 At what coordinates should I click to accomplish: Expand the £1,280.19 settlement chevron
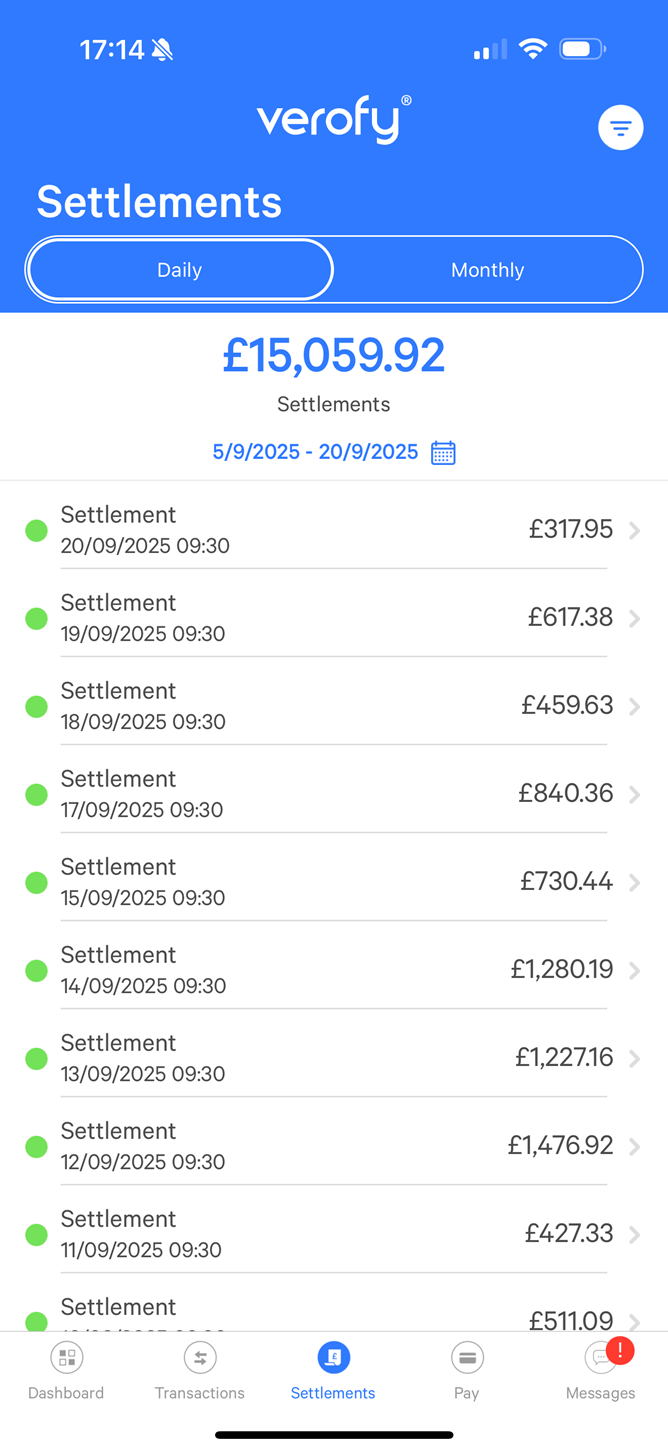point(635,971)
